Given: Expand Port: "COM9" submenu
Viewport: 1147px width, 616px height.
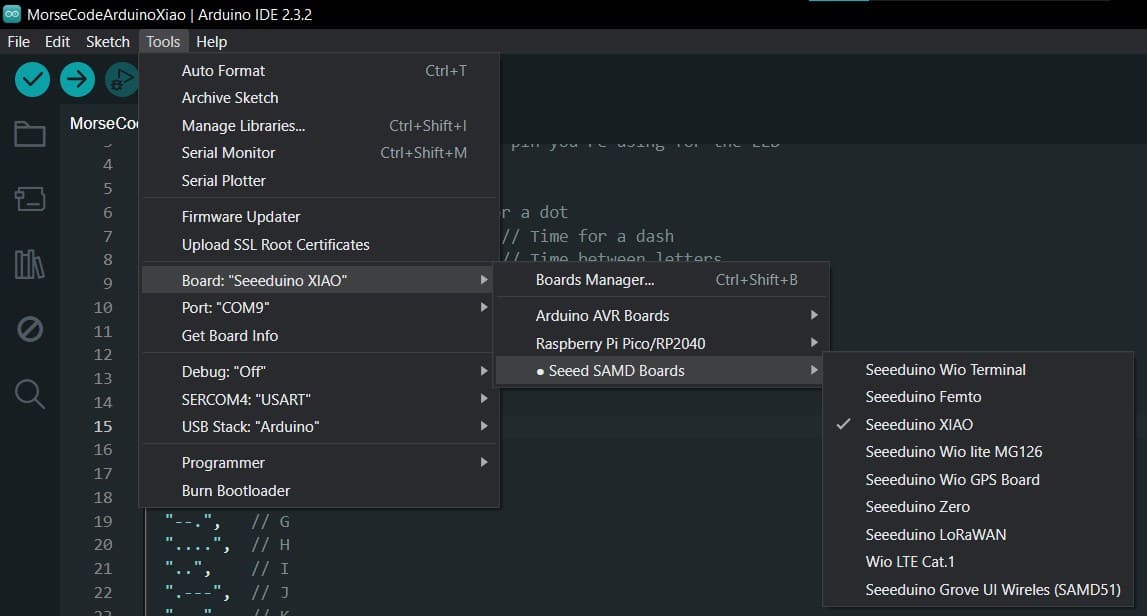Looking at the screenshot, I should click(320, 308).
